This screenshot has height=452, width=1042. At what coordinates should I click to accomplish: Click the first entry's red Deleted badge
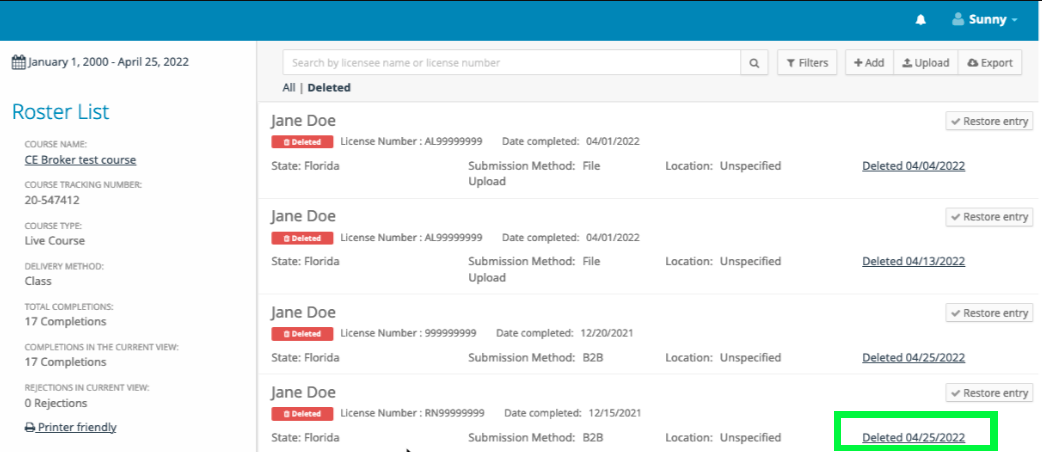point(301,142)
